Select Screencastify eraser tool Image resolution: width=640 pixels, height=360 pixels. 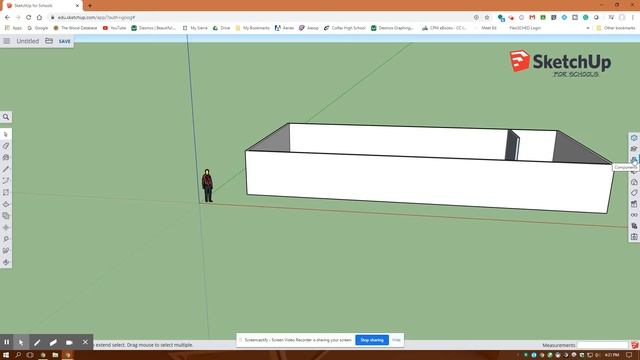[x=53, y=342]
